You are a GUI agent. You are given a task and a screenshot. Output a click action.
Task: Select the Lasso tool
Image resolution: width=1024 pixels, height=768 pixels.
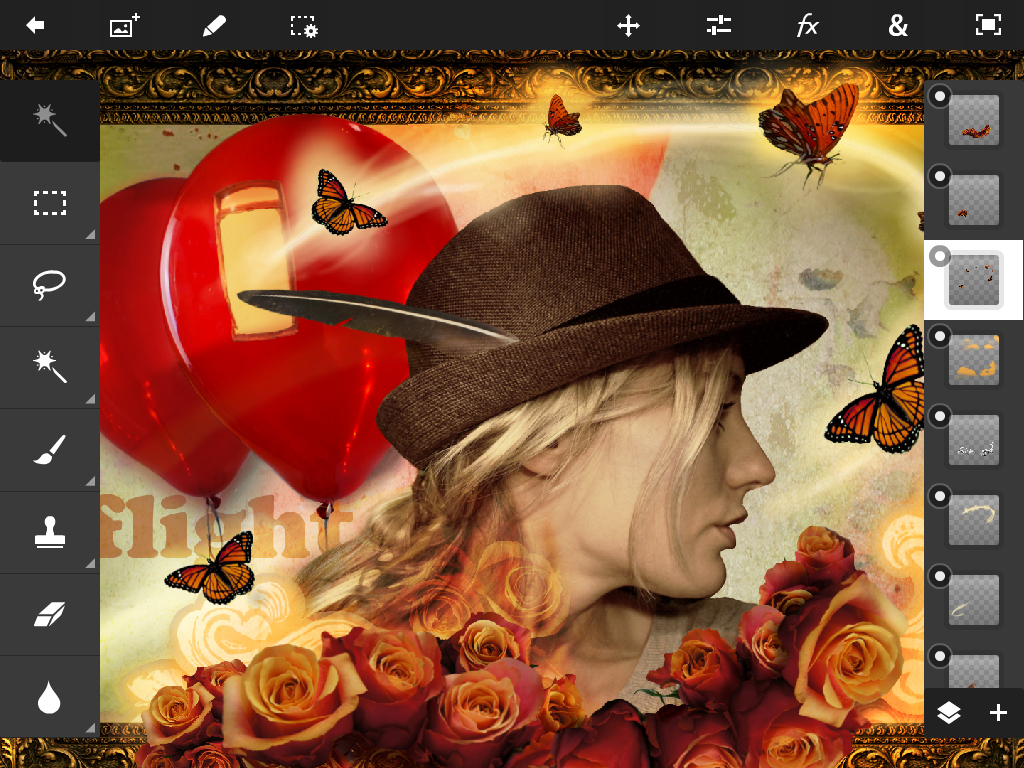[49, 284]
